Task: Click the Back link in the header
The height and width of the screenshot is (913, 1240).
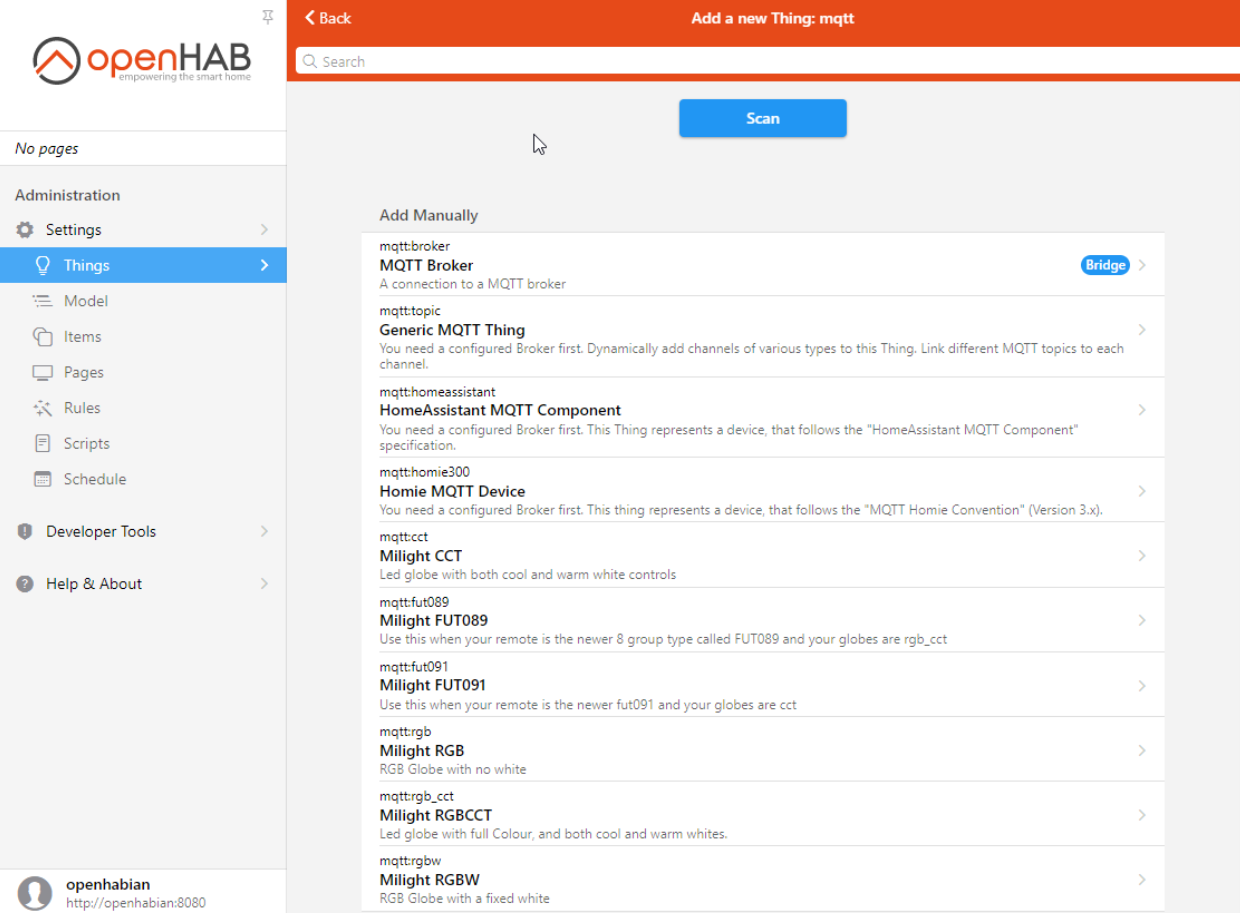Action: (x=327, y=17)
